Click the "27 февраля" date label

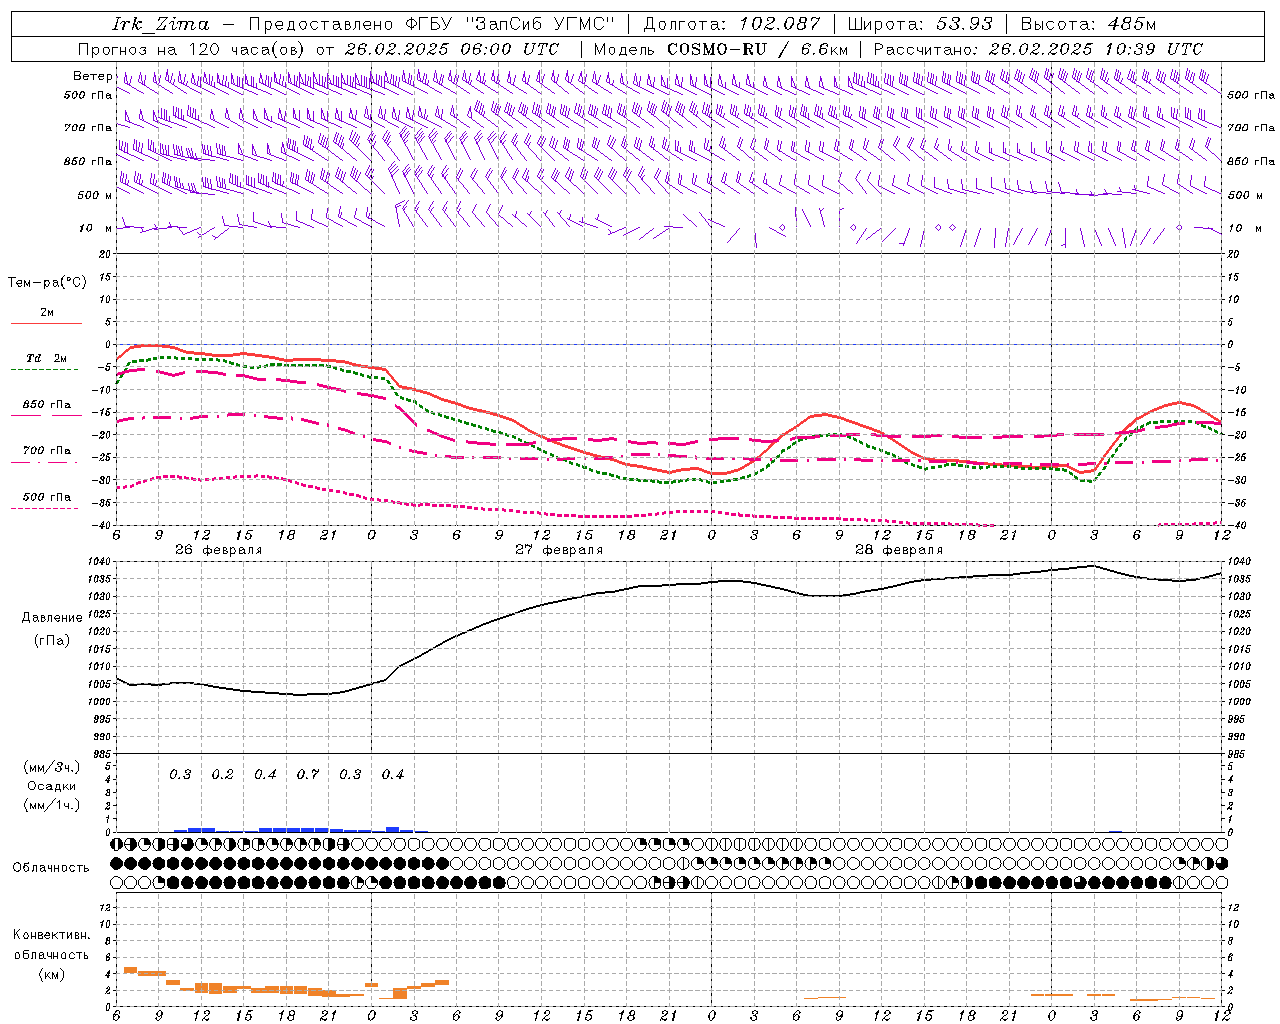(x=559, y=550)
